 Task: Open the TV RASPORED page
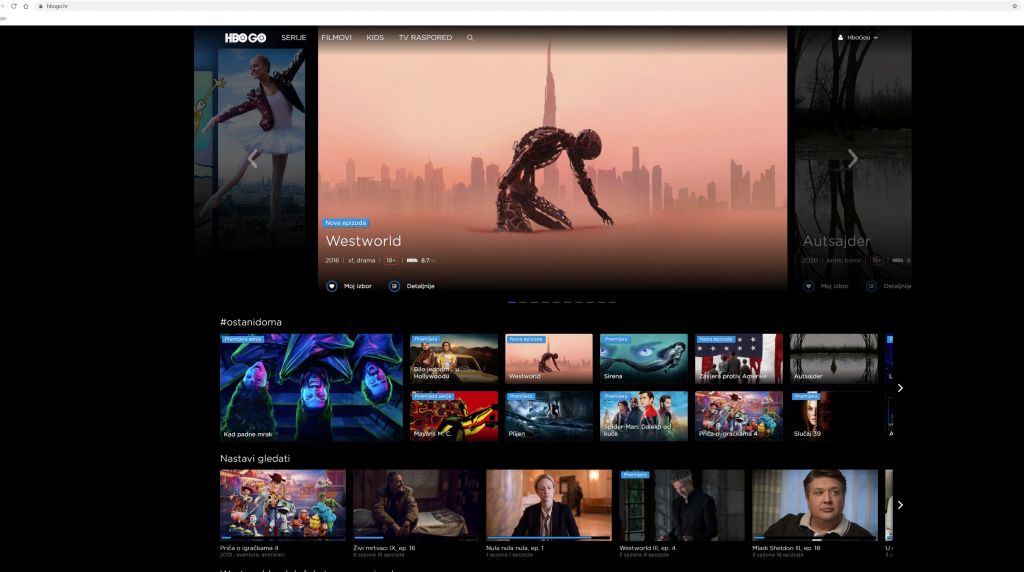point(425,38)
